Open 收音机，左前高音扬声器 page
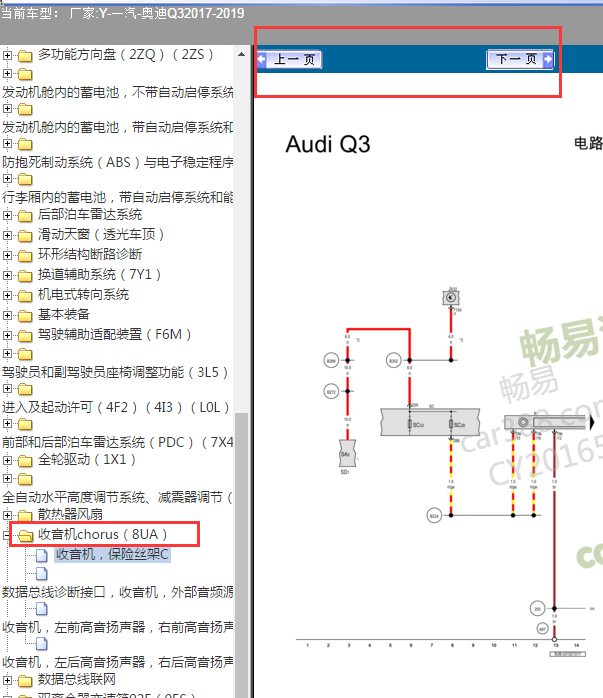603x698 pixels. pyautogui.click(x=117, y=627)
